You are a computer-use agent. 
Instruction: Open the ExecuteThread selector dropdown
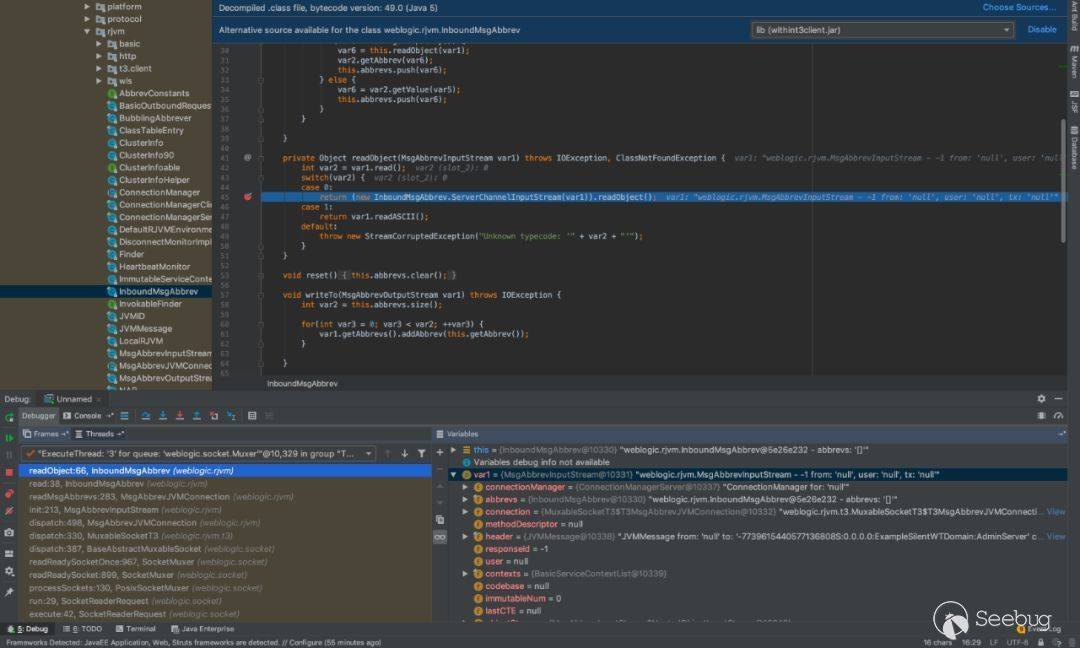click(369, 453)
